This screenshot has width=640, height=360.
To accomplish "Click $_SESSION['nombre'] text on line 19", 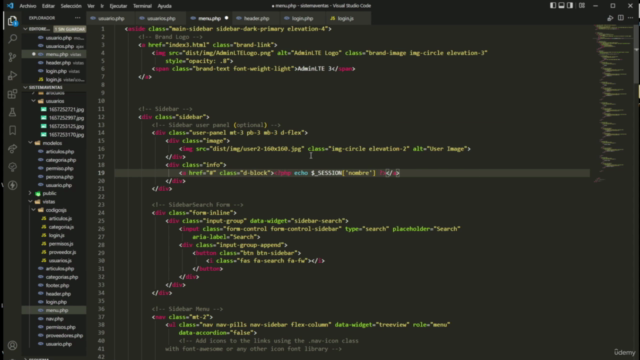I will (x=343, y=173).
